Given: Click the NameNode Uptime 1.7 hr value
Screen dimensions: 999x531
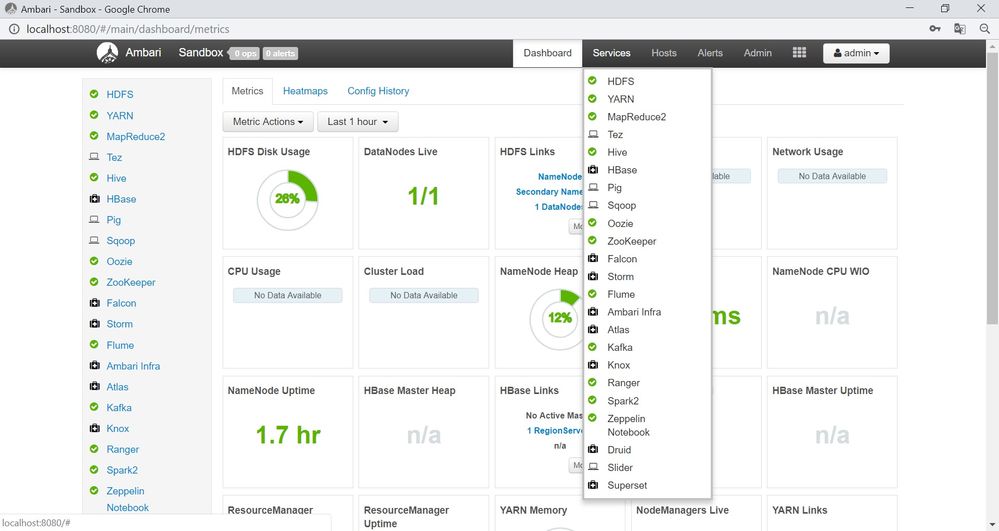Looking at the screenshot, I should coord(288,435).
